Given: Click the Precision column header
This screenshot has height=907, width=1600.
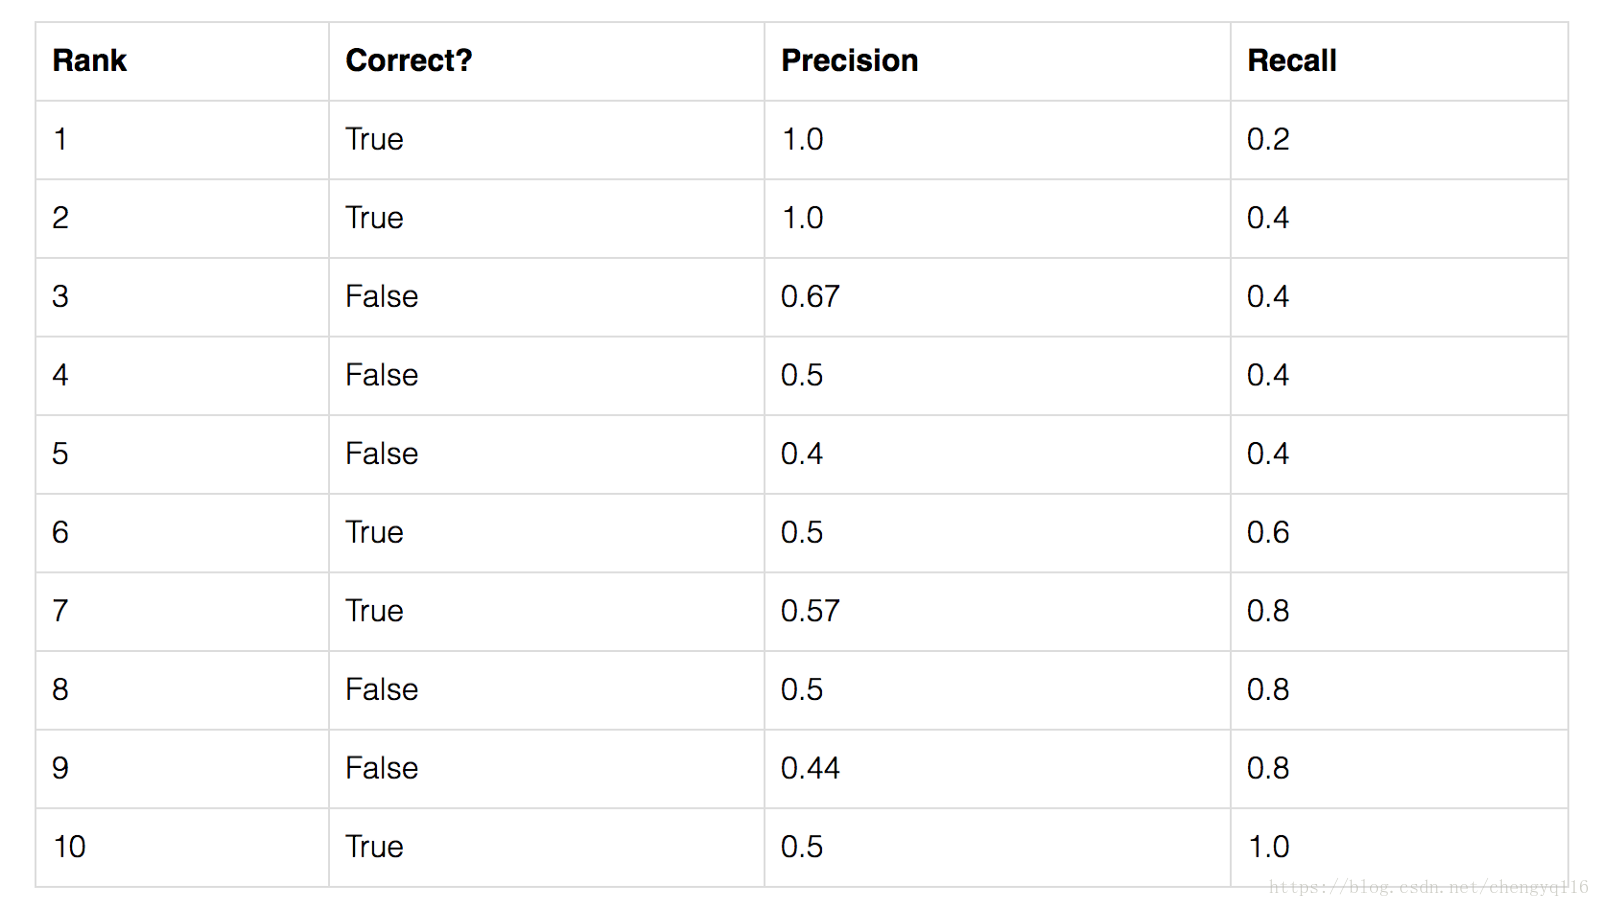Looking at the screenshot, I should coord(849,61).
